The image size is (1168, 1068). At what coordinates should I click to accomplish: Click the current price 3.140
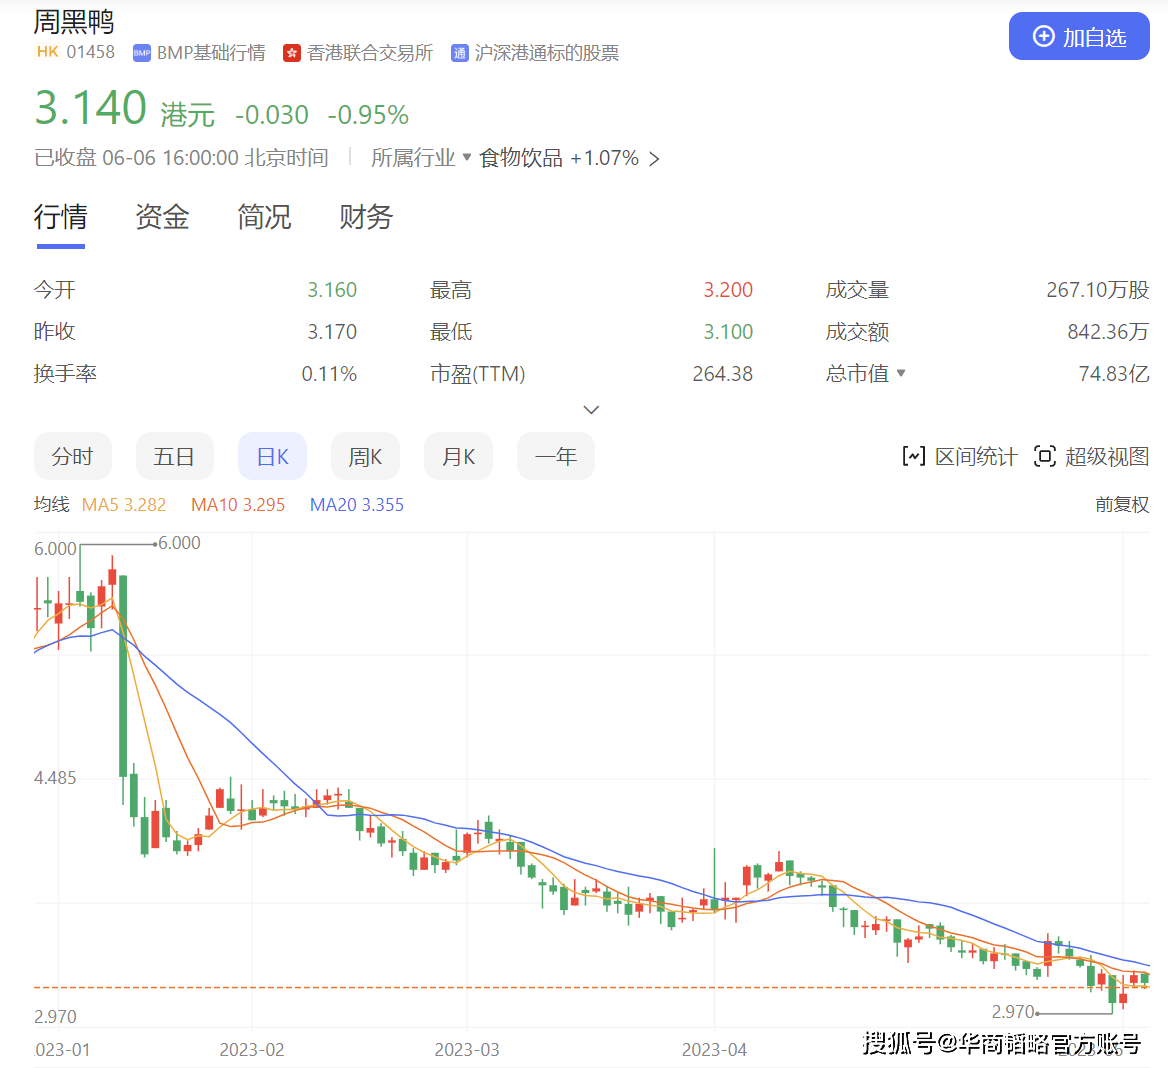[91, 107]
